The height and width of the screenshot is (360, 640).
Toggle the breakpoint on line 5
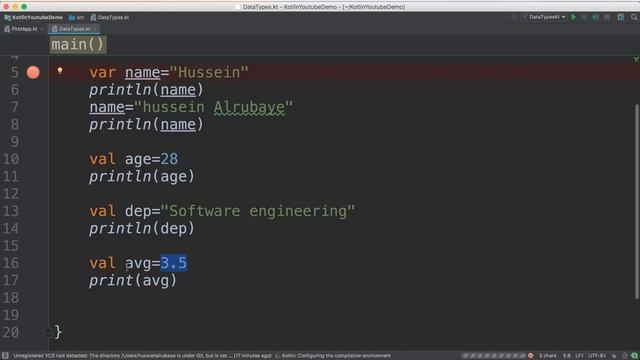(33, 72)
